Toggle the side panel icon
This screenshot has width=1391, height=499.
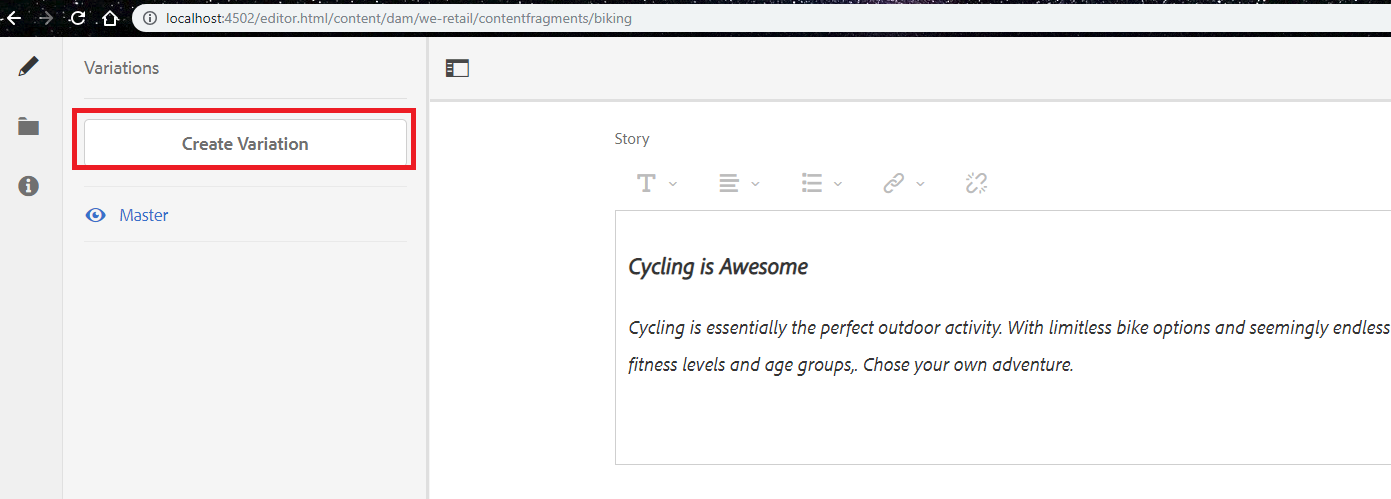tap(457, 68)
